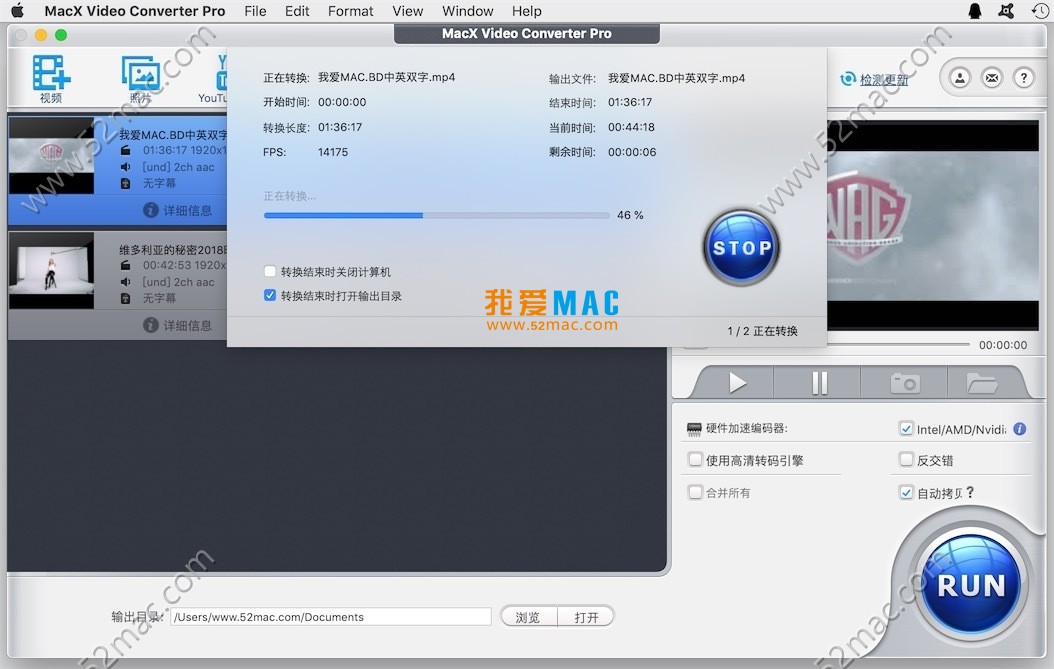Open the help question mark icon
Viewport: 1054px width, 669px height.
pyautogui.click(x=1024, y=78)
